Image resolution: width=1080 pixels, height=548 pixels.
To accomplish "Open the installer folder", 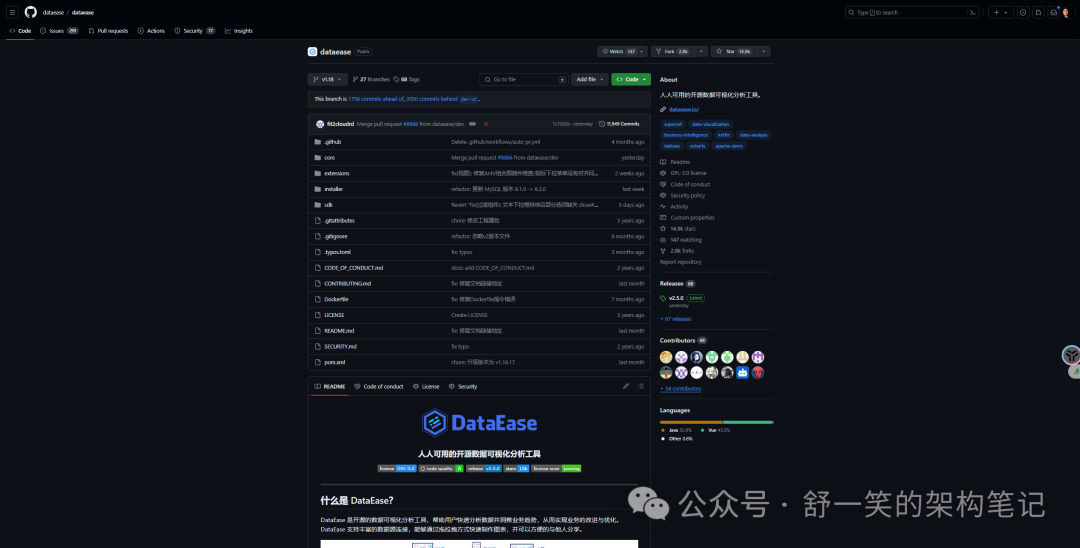I will tap(333, 189).
